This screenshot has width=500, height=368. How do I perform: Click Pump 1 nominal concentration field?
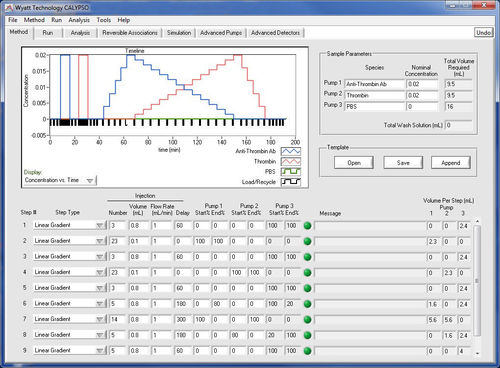422,84
